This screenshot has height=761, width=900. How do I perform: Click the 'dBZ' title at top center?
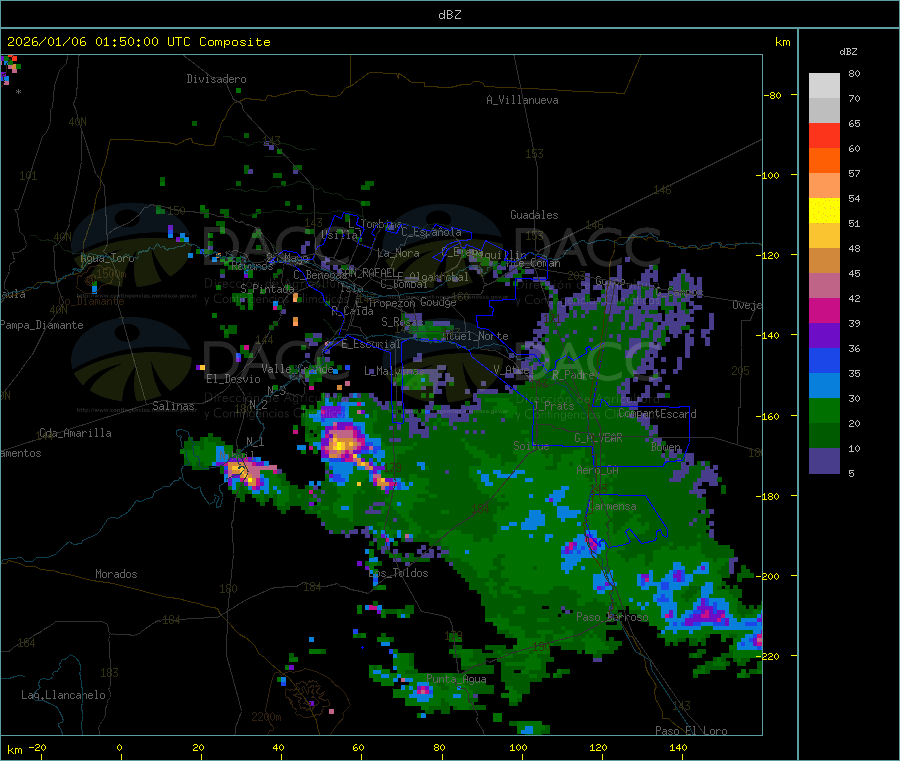[x=449, y=15]
